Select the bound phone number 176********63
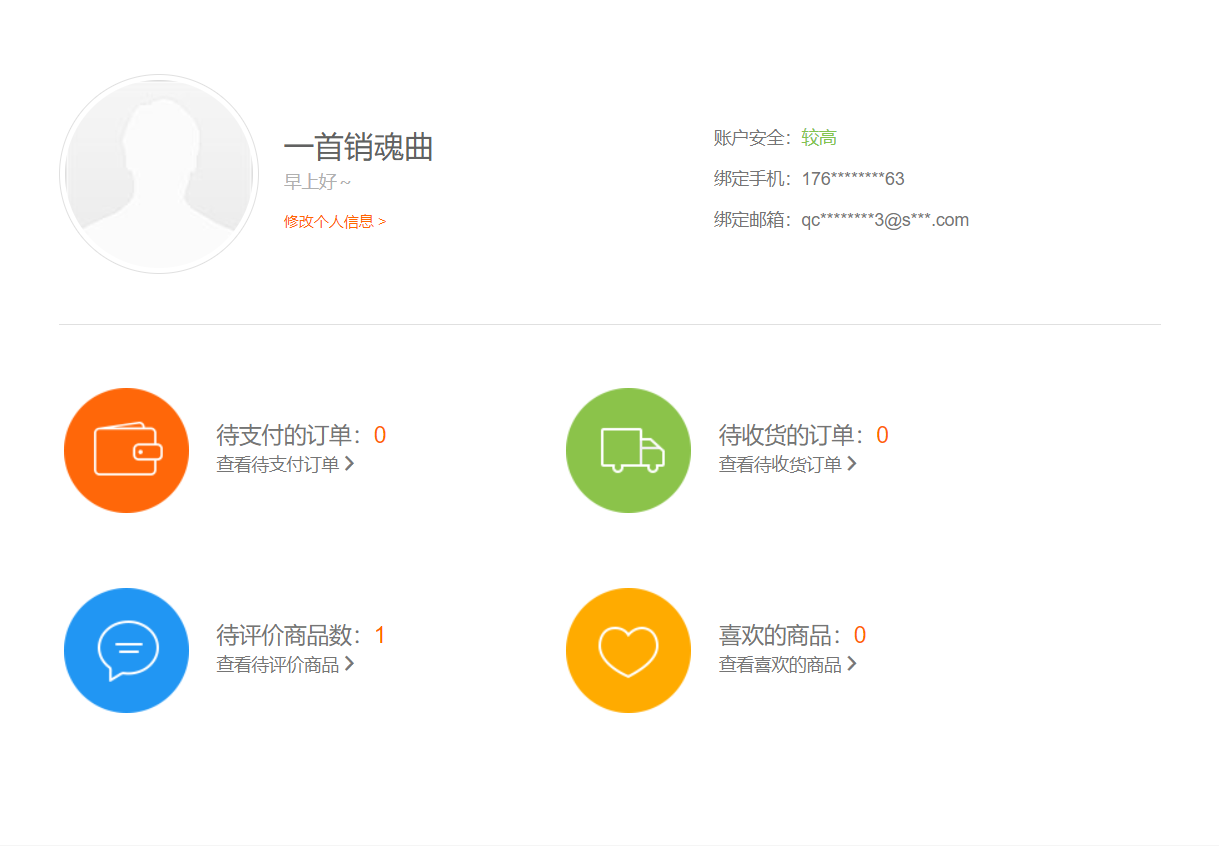The width and height of the screenshot is (1219, 846). pos(852,179)
